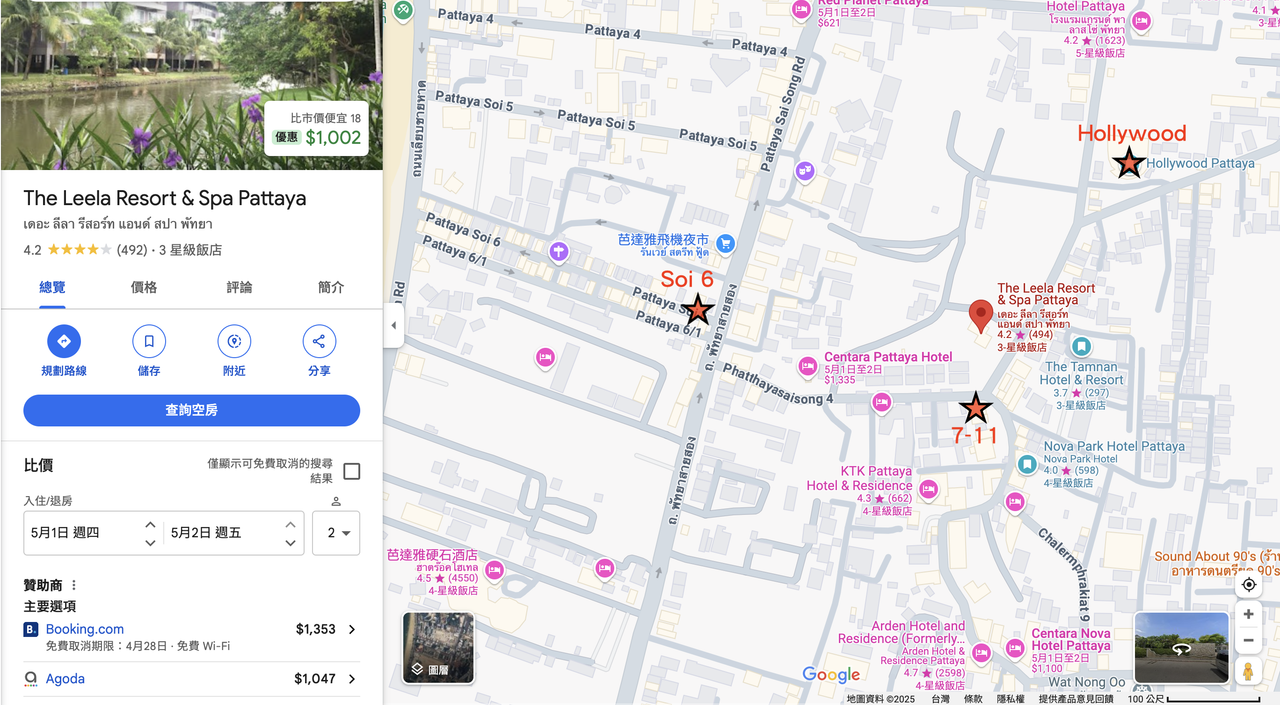Open the Street View photo thumbnail
Screen dimensions: 1280x705
(1181, 648)
